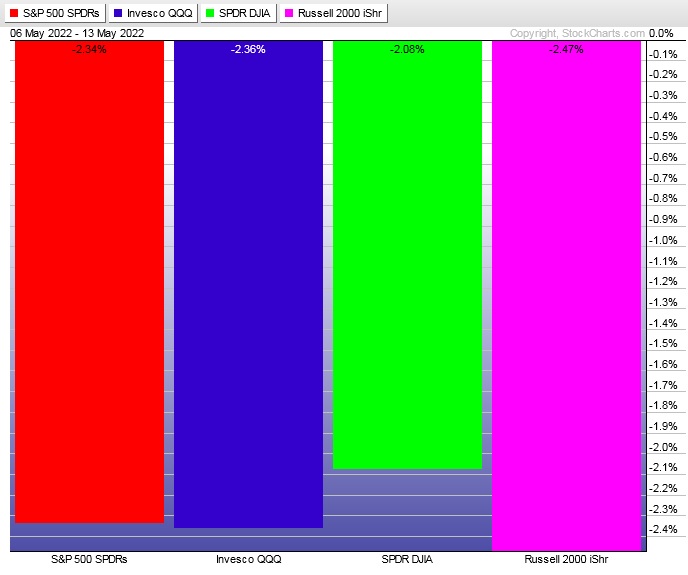Click the -2.4% y-axis label

pyautogui.click(x=663, y=529)
